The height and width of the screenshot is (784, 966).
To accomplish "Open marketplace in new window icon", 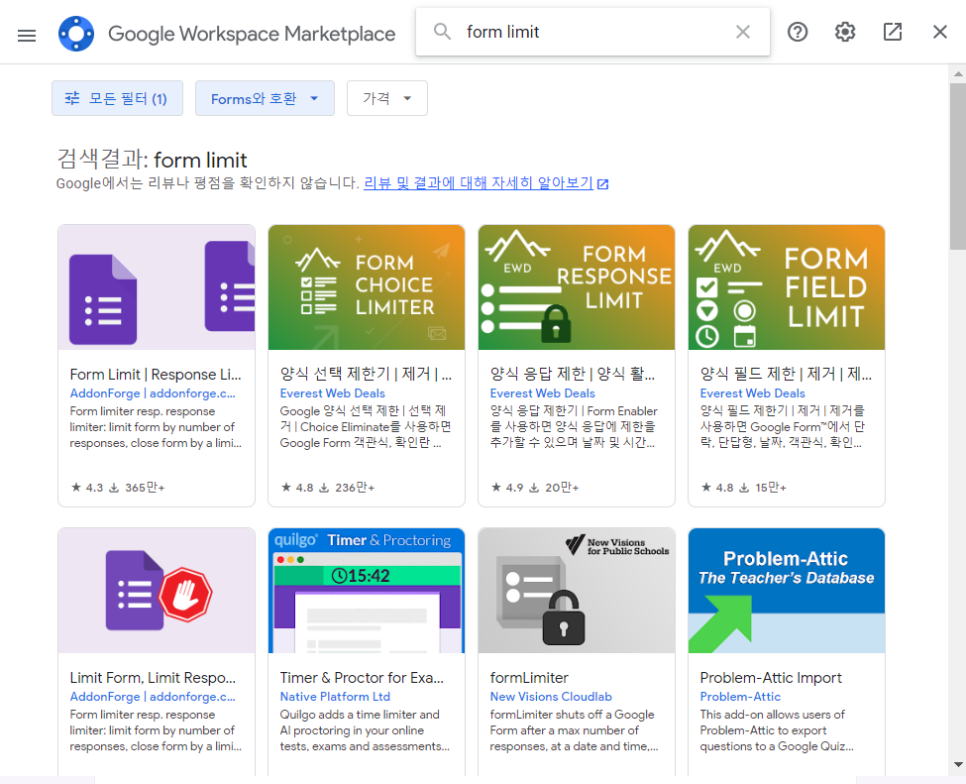I will (x=892, y=32).
